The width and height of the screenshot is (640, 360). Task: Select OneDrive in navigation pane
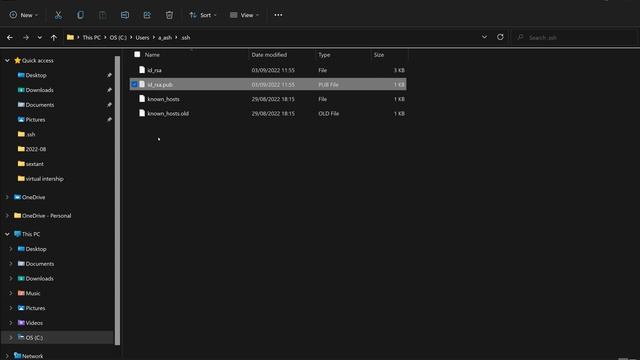click(33, 197)
